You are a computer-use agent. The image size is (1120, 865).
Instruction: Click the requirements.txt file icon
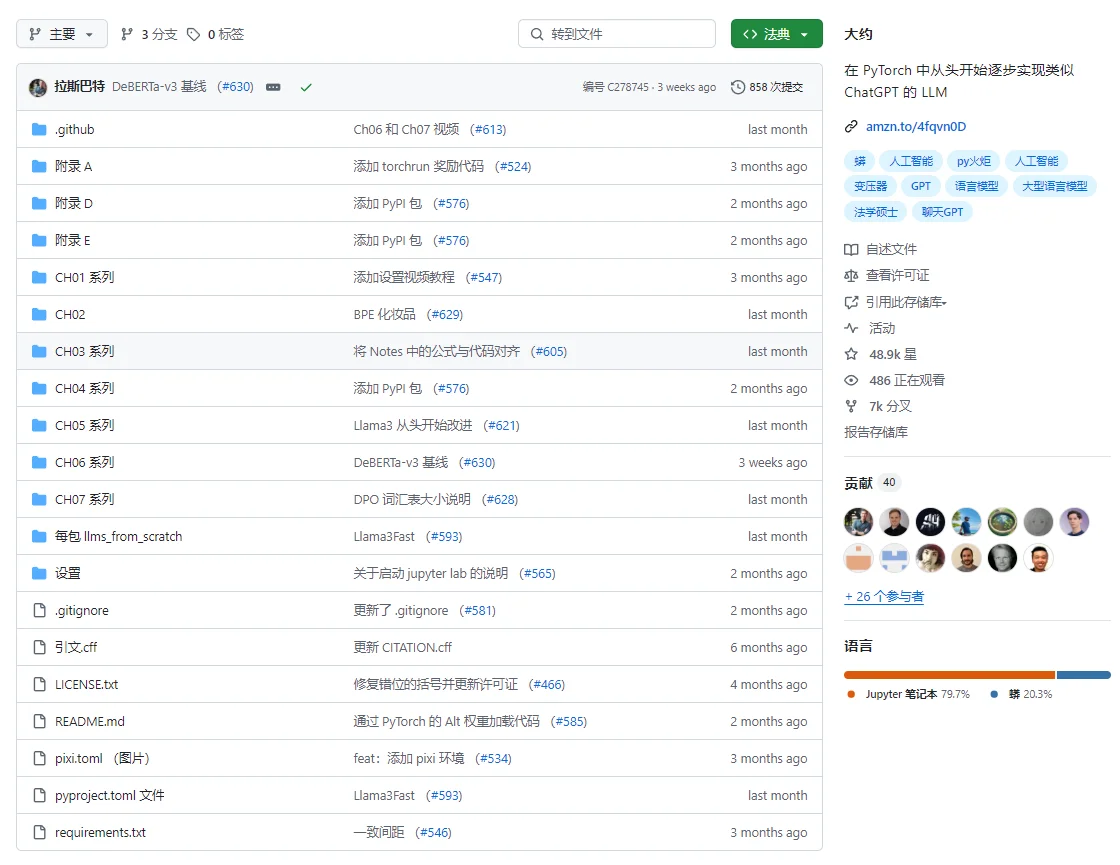pos(39,833)
